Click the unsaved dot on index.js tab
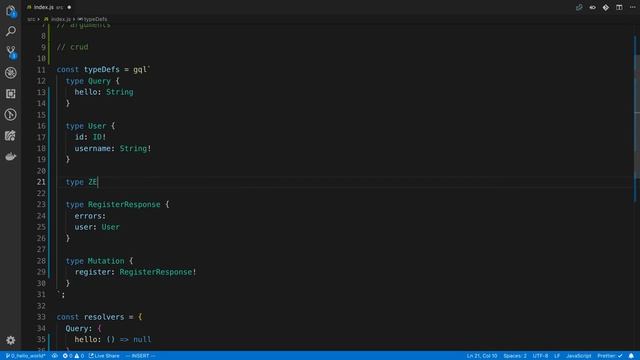Image resolution: width=640 pixels, height=360 pixels. pos(69,7)
